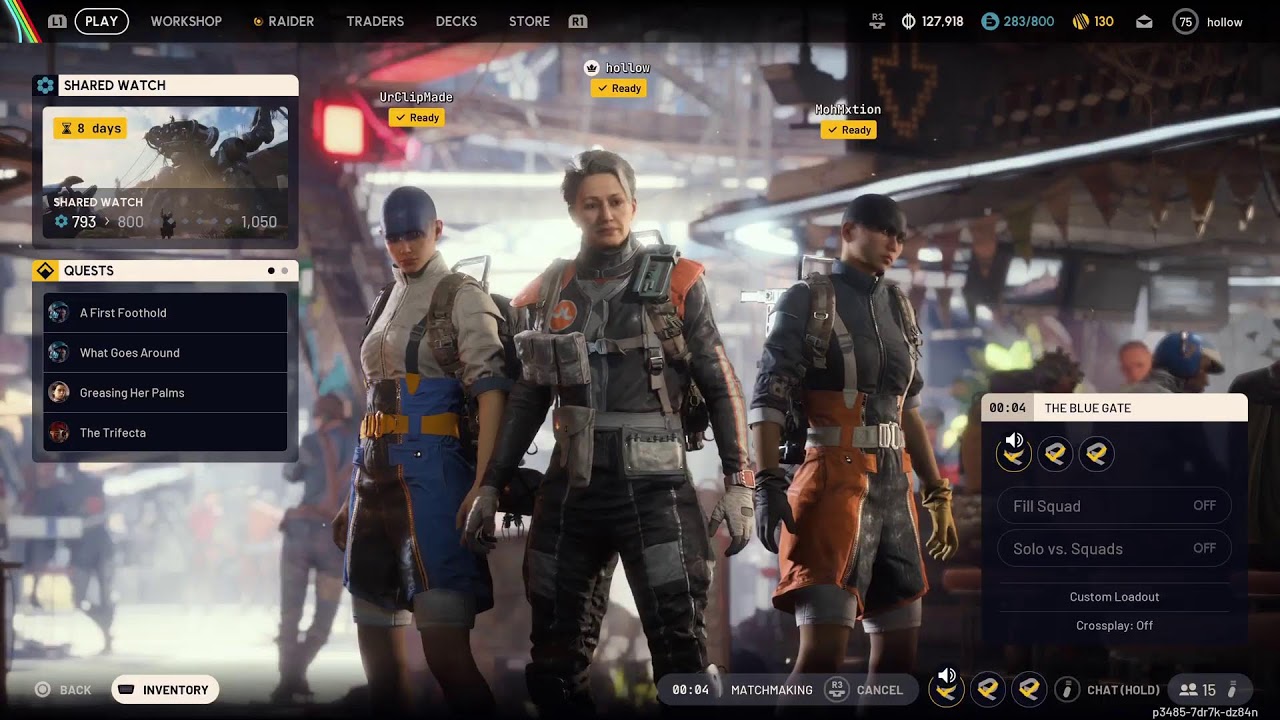Image resolution: width=1280 pixels, height=720 pixels.
Task: Click the avatar icon for What Goes Around
Action: [59, 353]
